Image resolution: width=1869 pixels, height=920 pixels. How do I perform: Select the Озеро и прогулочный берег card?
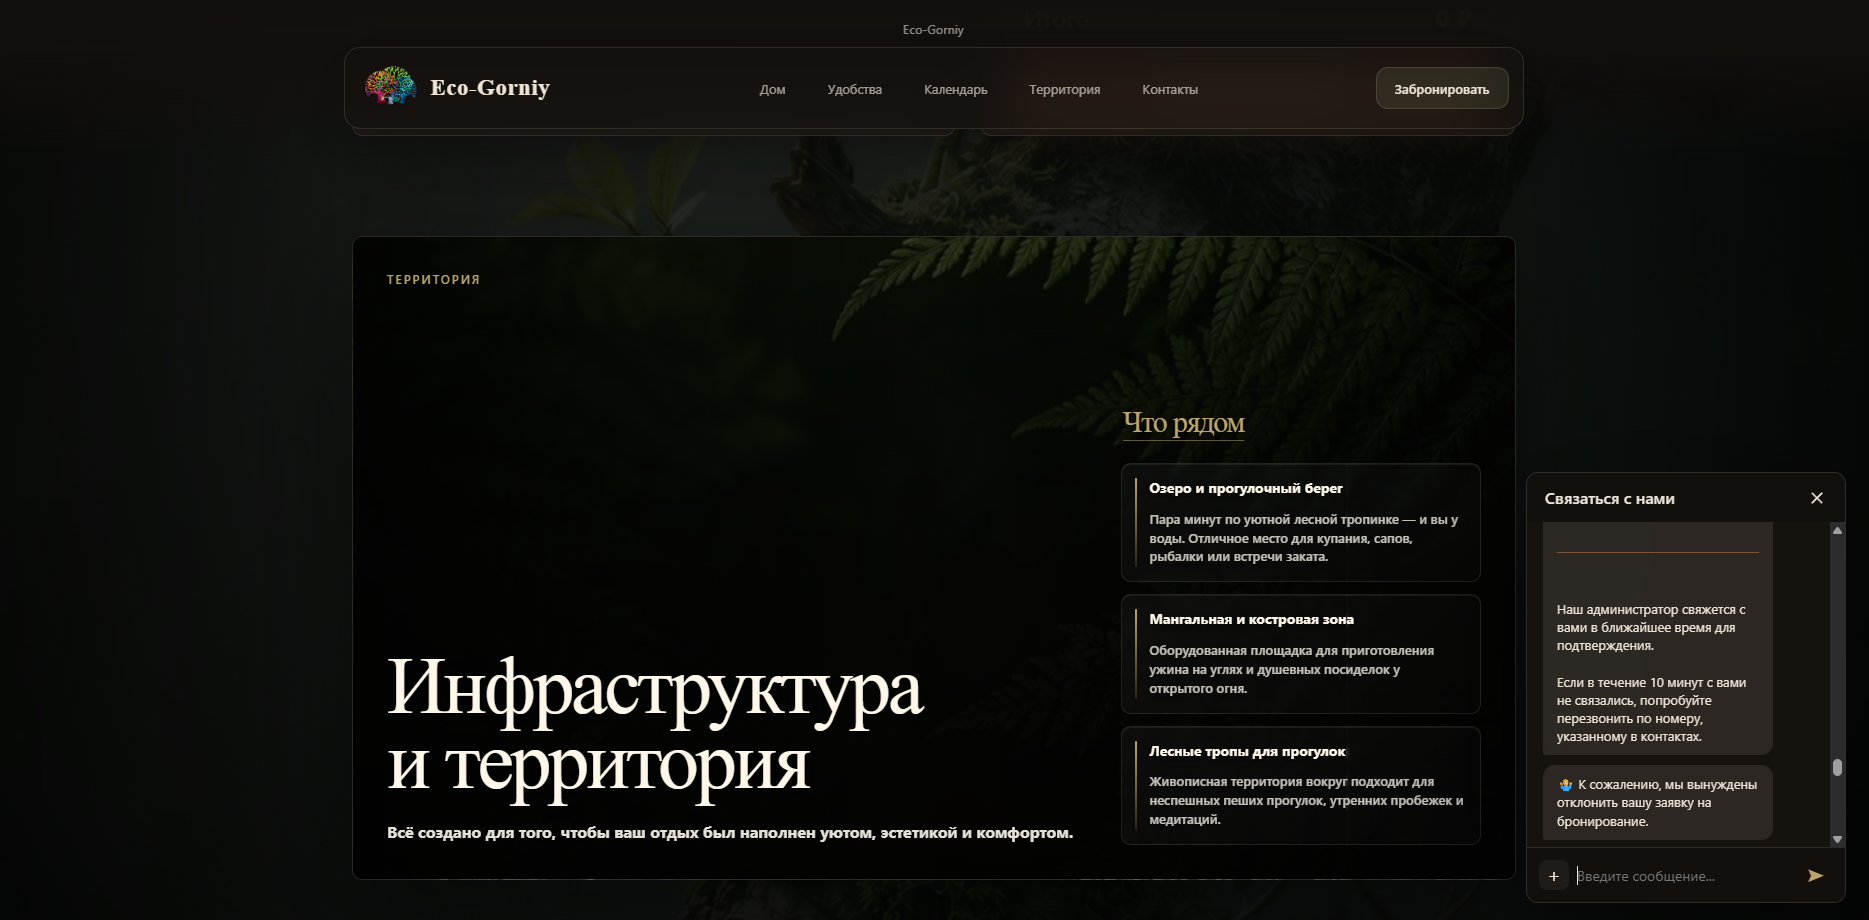point(1300,522)
